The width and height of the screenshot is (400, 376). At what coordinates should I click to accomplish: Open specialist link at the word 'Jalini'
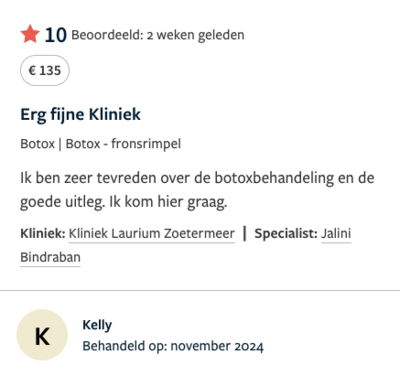pyautogui.click(x=336, y=233)
